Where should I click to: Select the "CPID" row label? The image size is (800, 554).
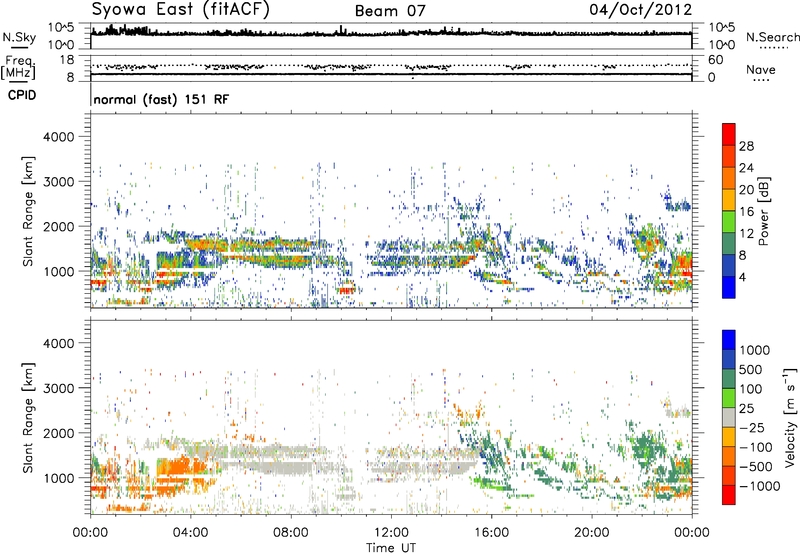coord(22,95)
